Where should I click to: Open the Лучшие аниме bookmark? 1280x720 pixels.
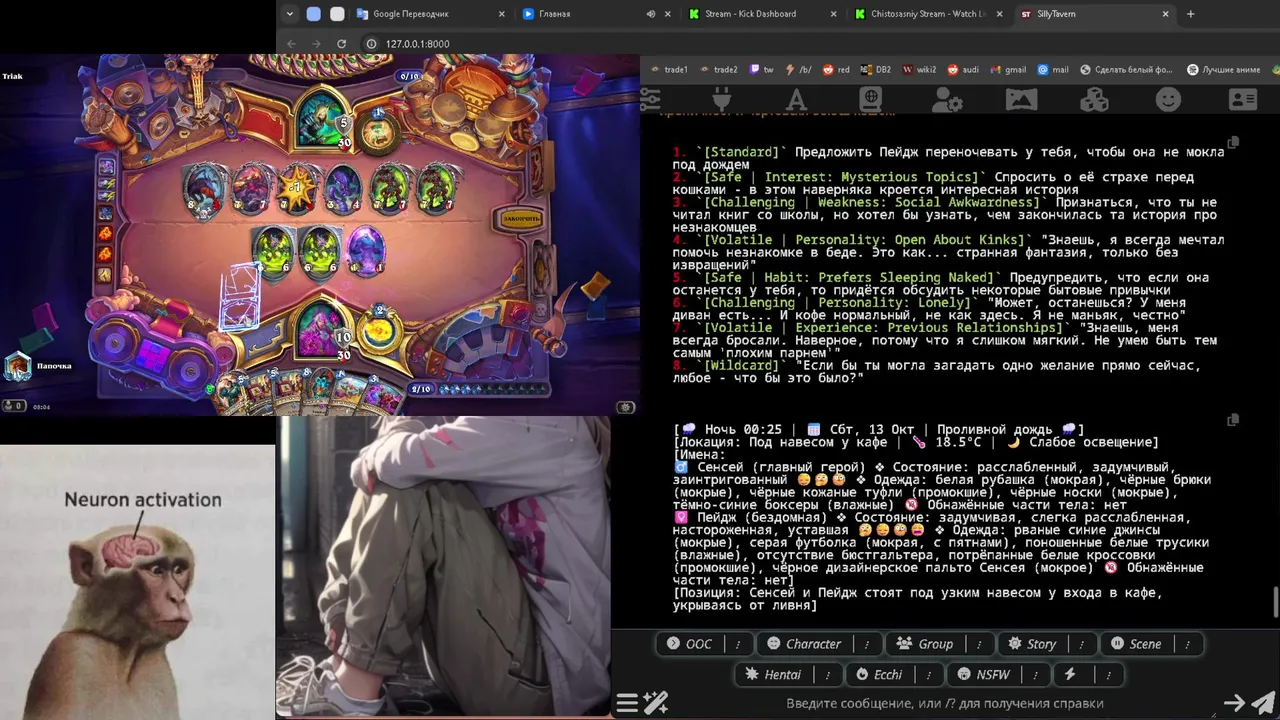pos(1223,70)
